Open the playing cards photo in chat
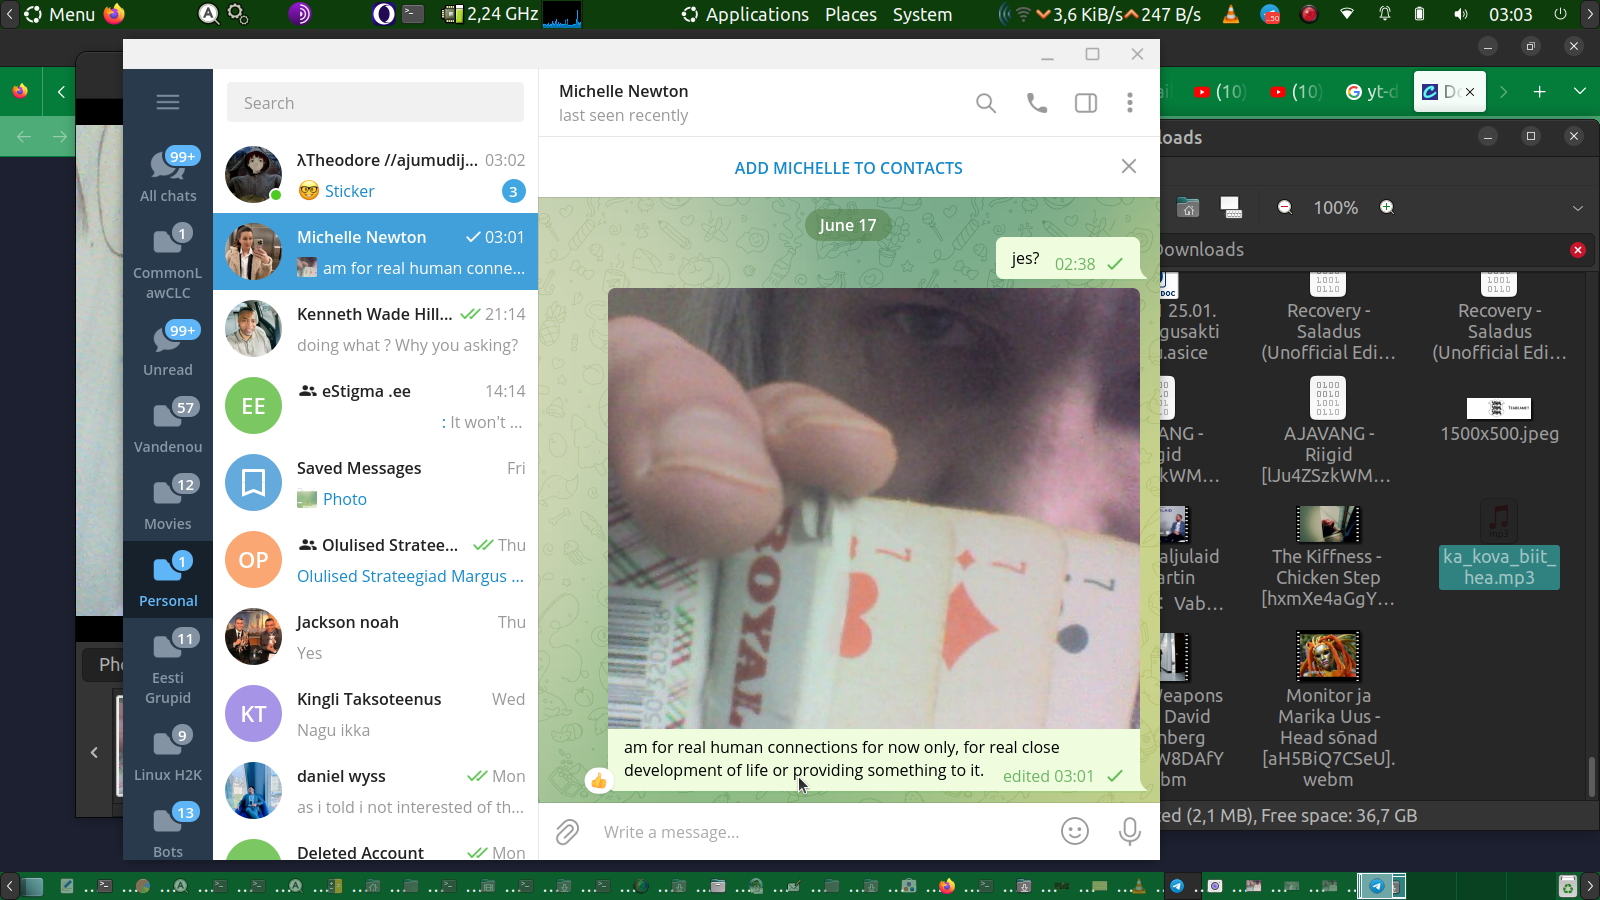The image size is (1600, 900). (x=874, y=508)
